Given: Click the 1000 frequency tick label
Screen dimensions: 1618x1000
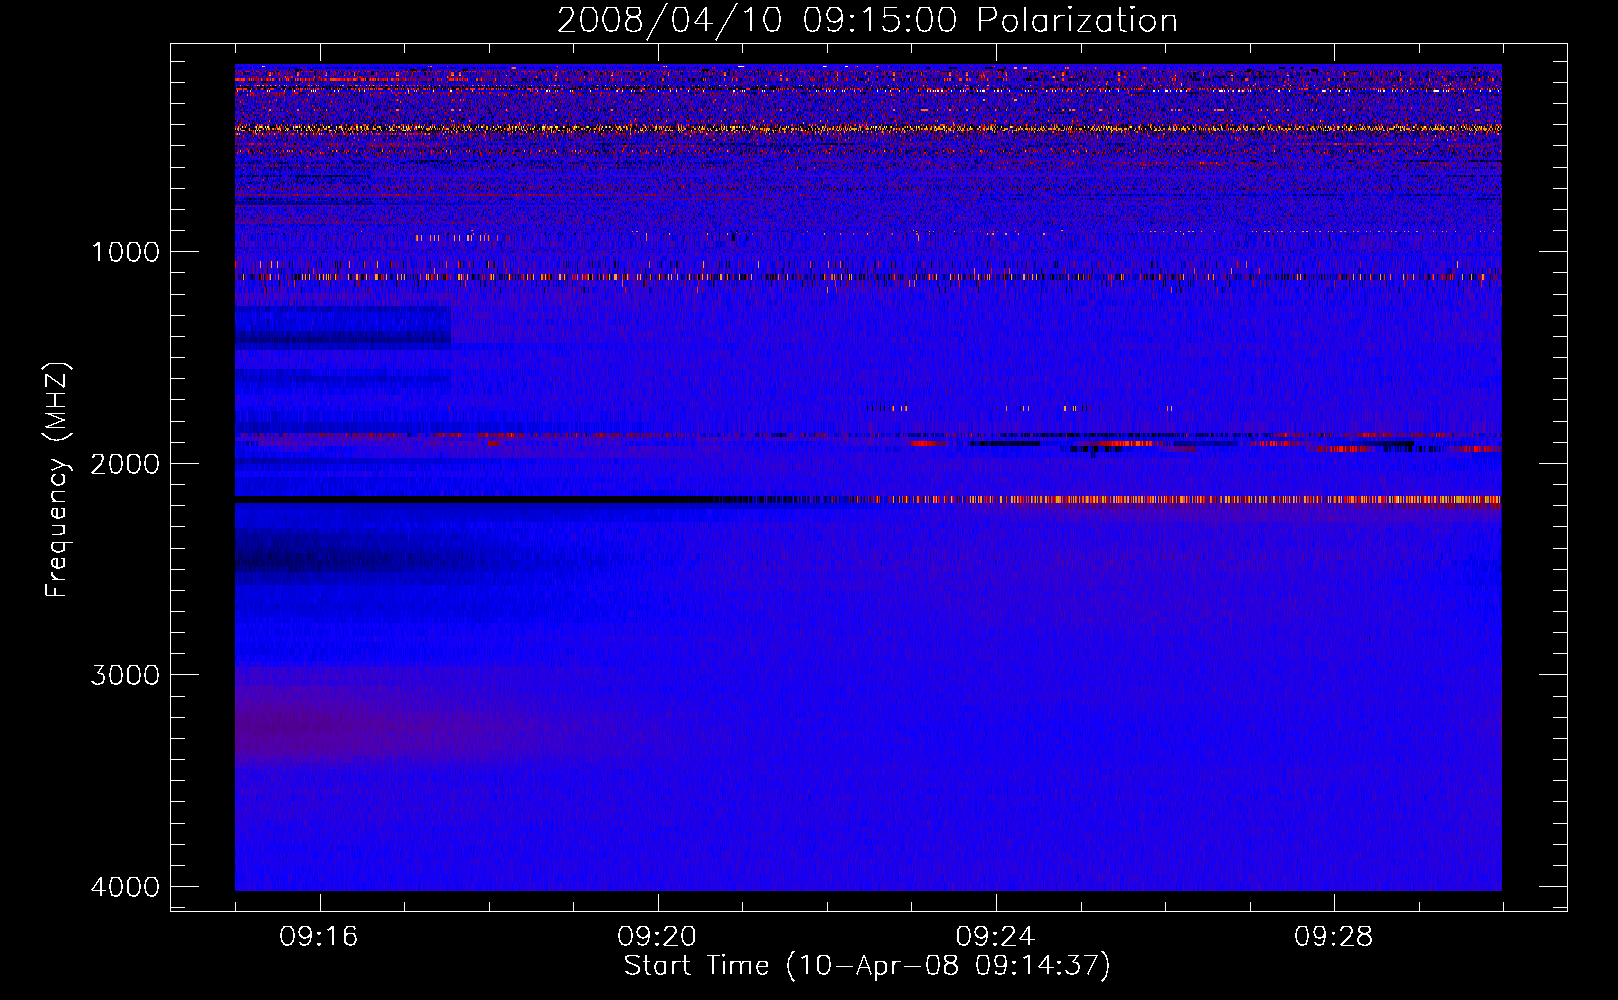Looking at the screenshot, I should [x=125, y=252].
